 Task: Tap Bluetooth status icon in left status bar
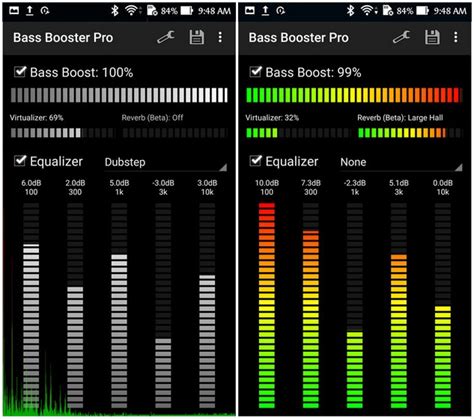[115, 11]
